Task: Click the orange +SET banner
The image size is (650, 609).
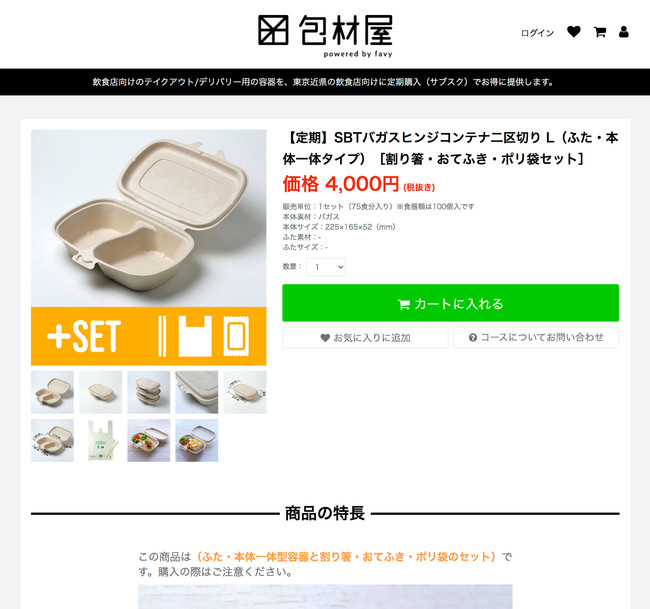Action: point(148,336)
